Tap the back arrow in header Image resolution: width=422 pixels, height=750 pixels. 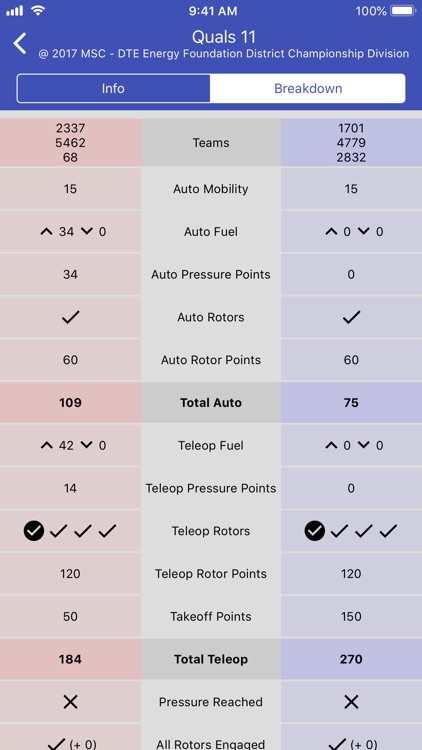tap(20, 44)
